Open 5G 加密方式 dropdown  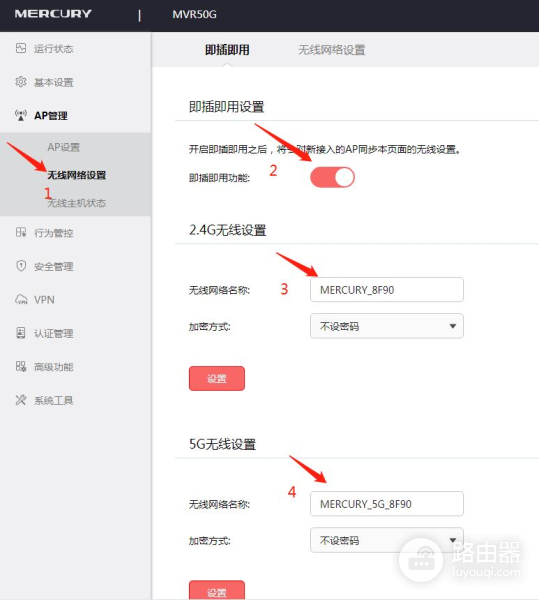pos(387,540)
